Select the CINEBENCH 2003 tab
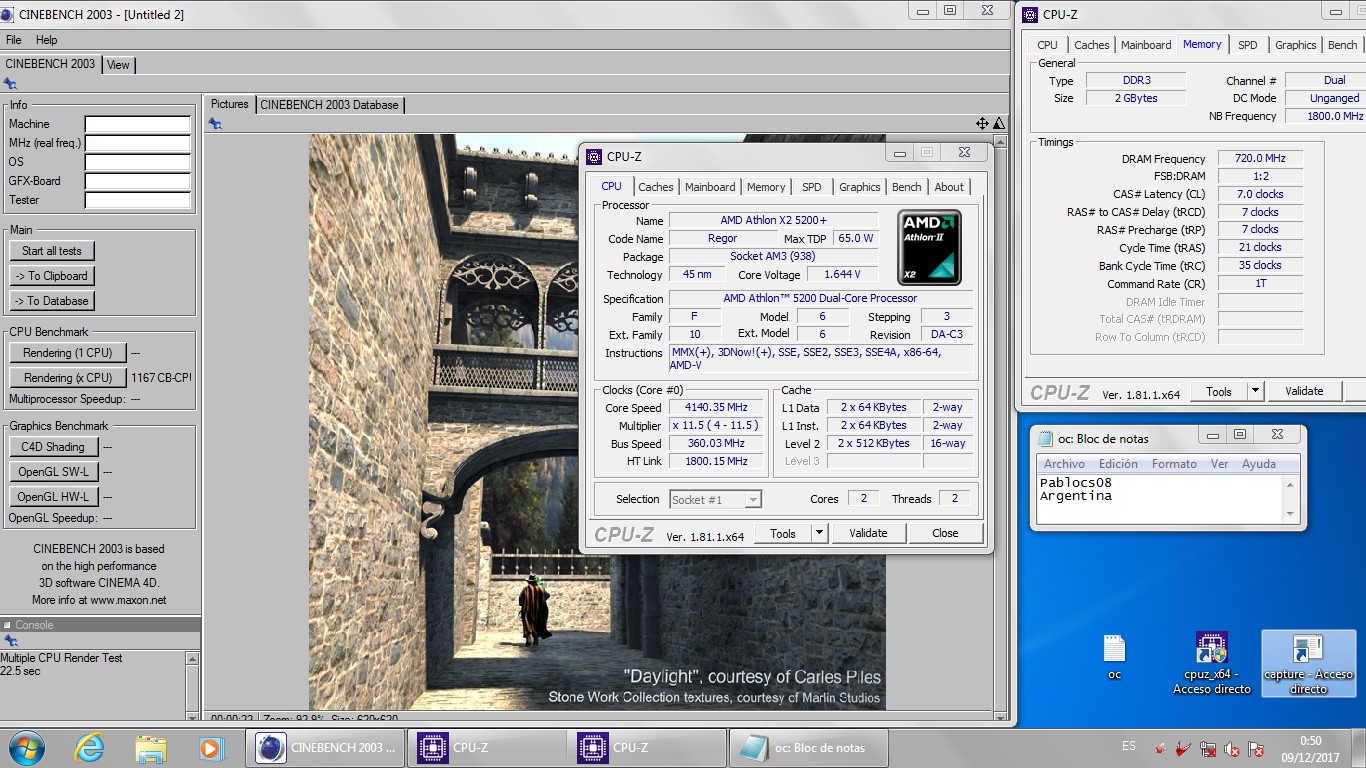 50,64
